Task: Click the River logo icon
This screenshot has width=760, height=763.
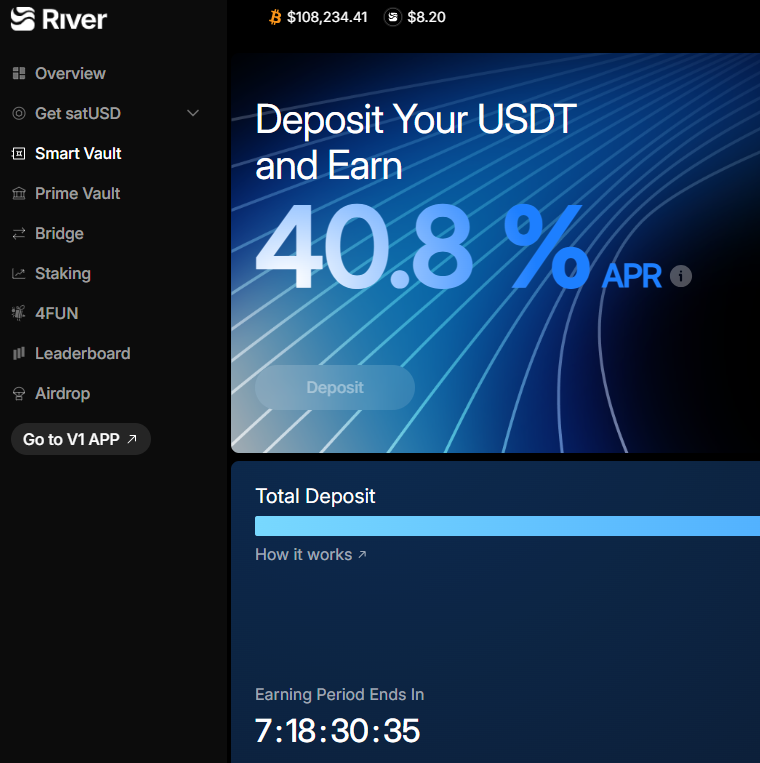Action: [23, 19]
